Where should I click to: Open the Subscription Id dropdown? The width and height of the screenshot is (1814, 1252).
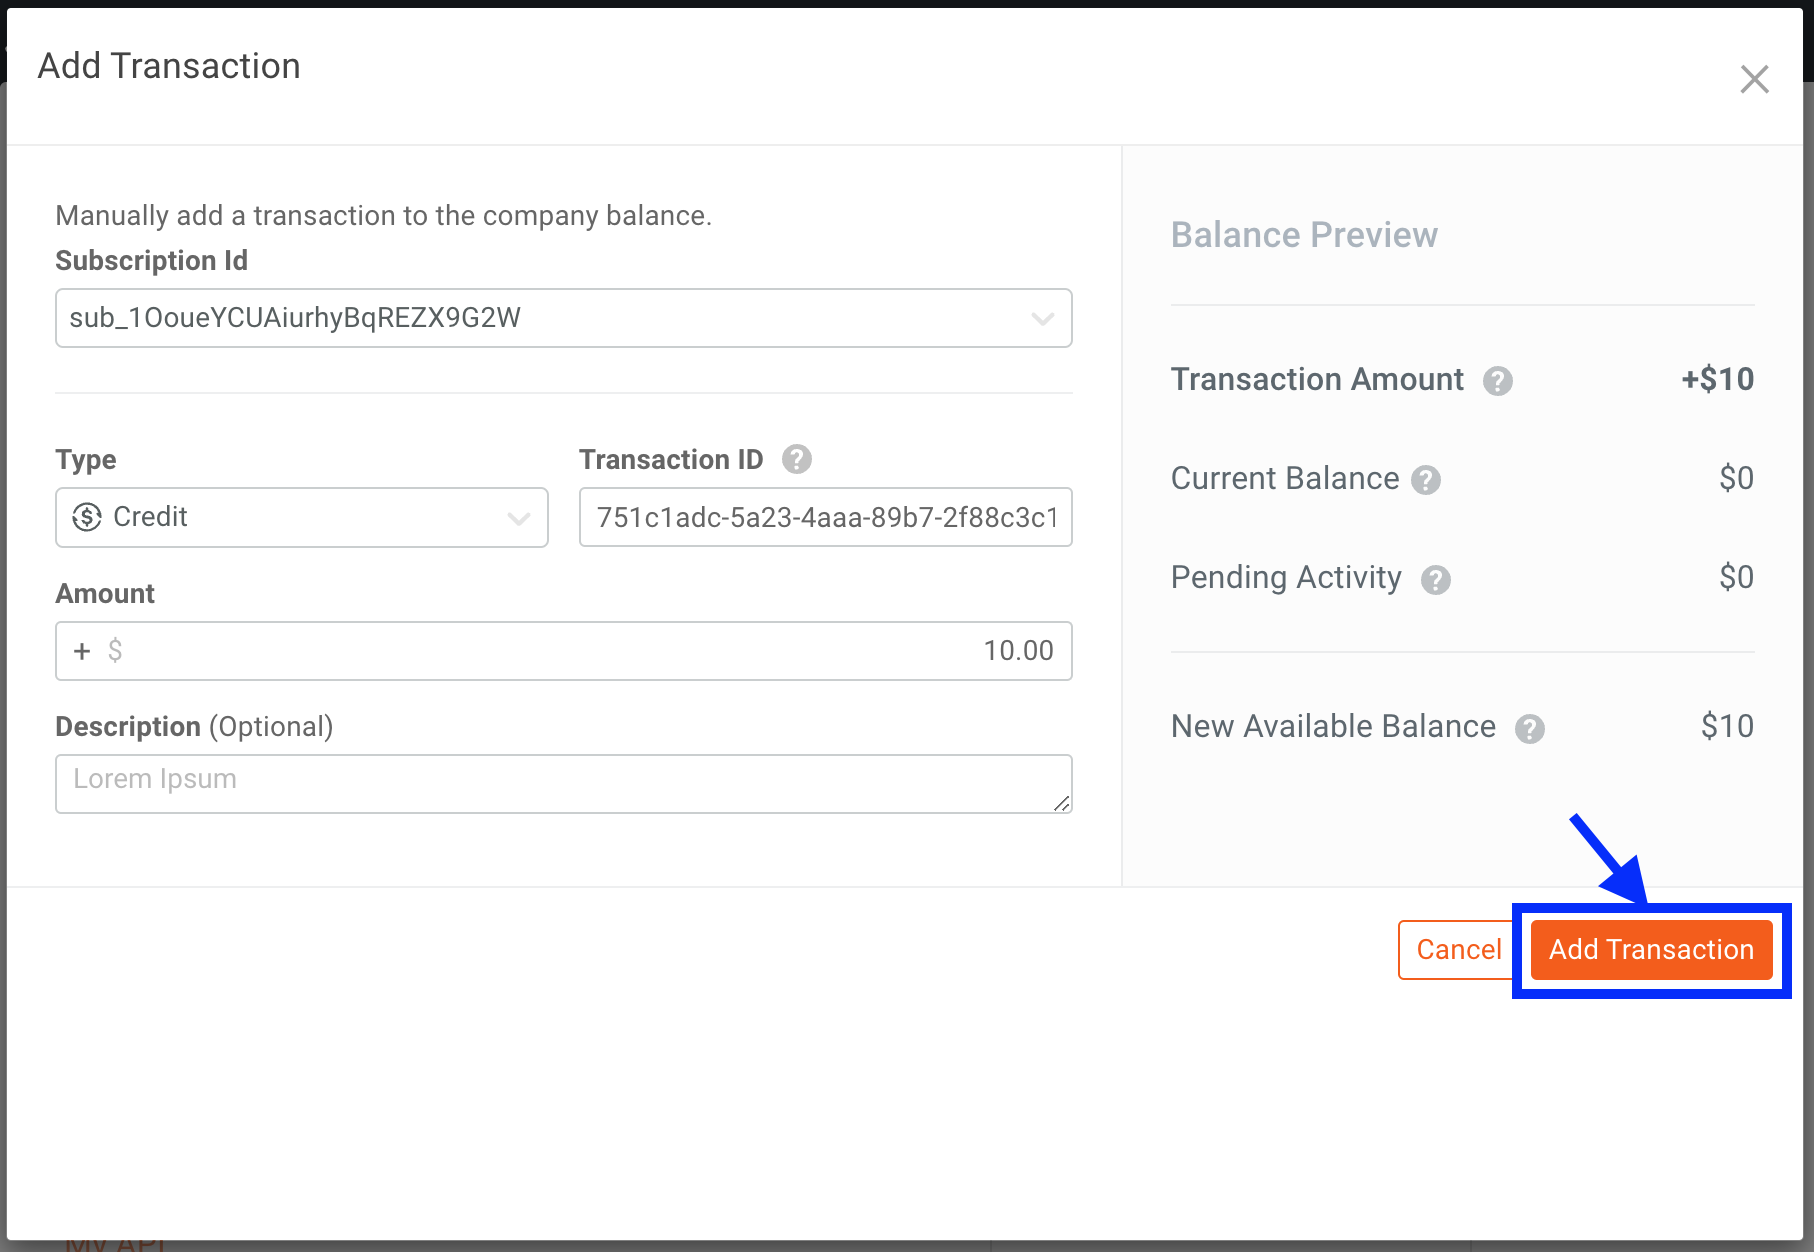pos(1043,318)
